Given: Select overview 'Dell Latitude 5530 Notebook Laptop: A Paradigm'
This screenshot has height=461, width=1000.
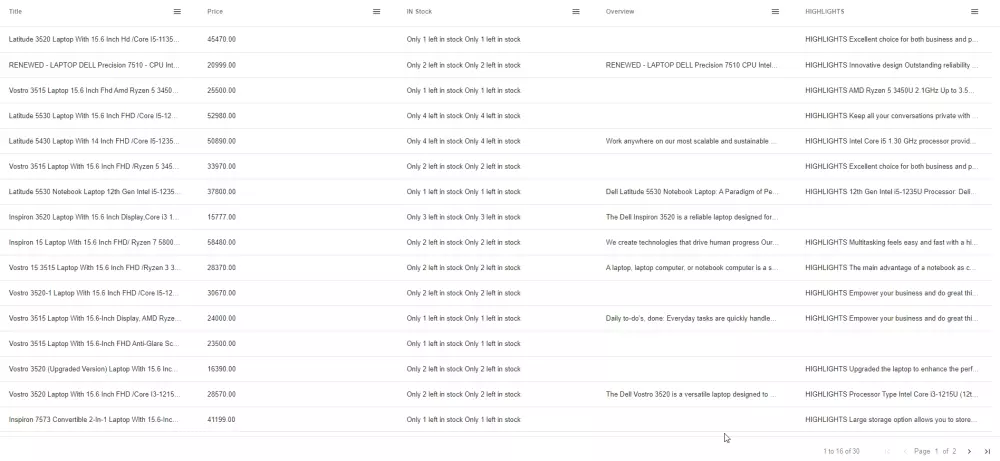Looking at the screenshot, I should (x=692, y=192).
